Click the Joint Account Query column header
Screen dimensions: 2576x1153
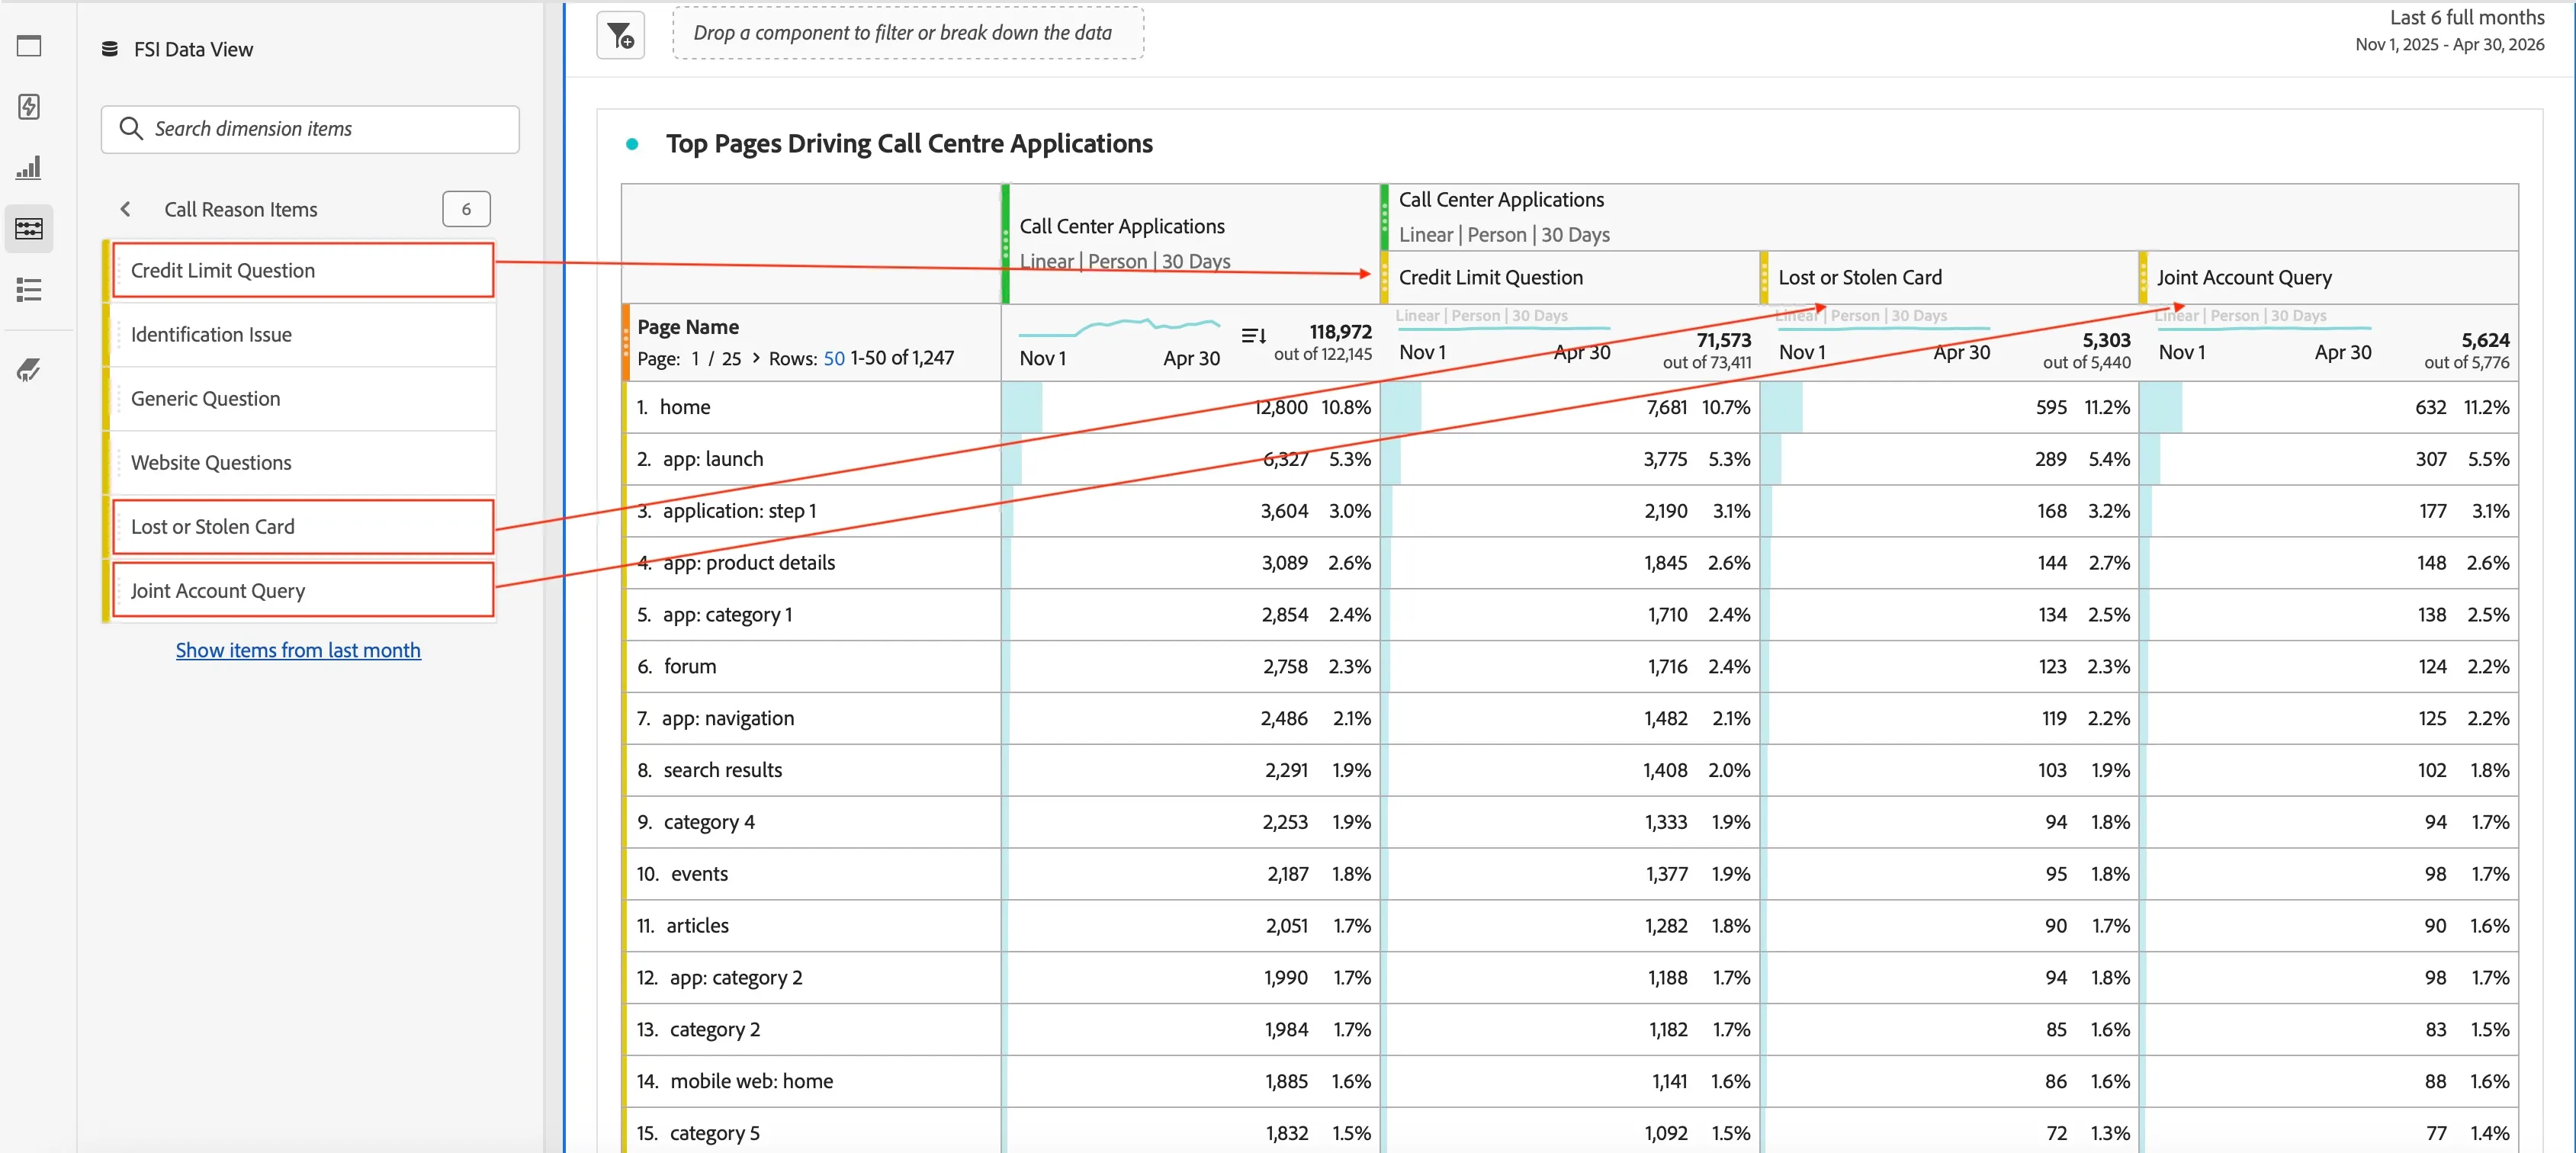coord(2244,277)
